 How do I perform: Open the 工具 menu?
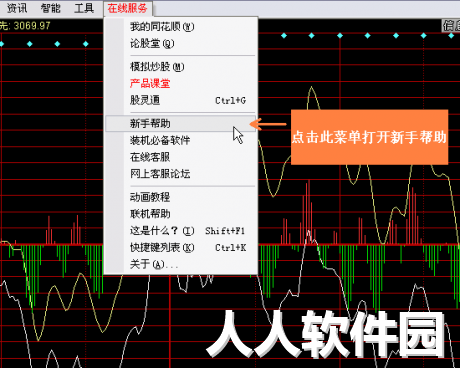tap(84, 8)
